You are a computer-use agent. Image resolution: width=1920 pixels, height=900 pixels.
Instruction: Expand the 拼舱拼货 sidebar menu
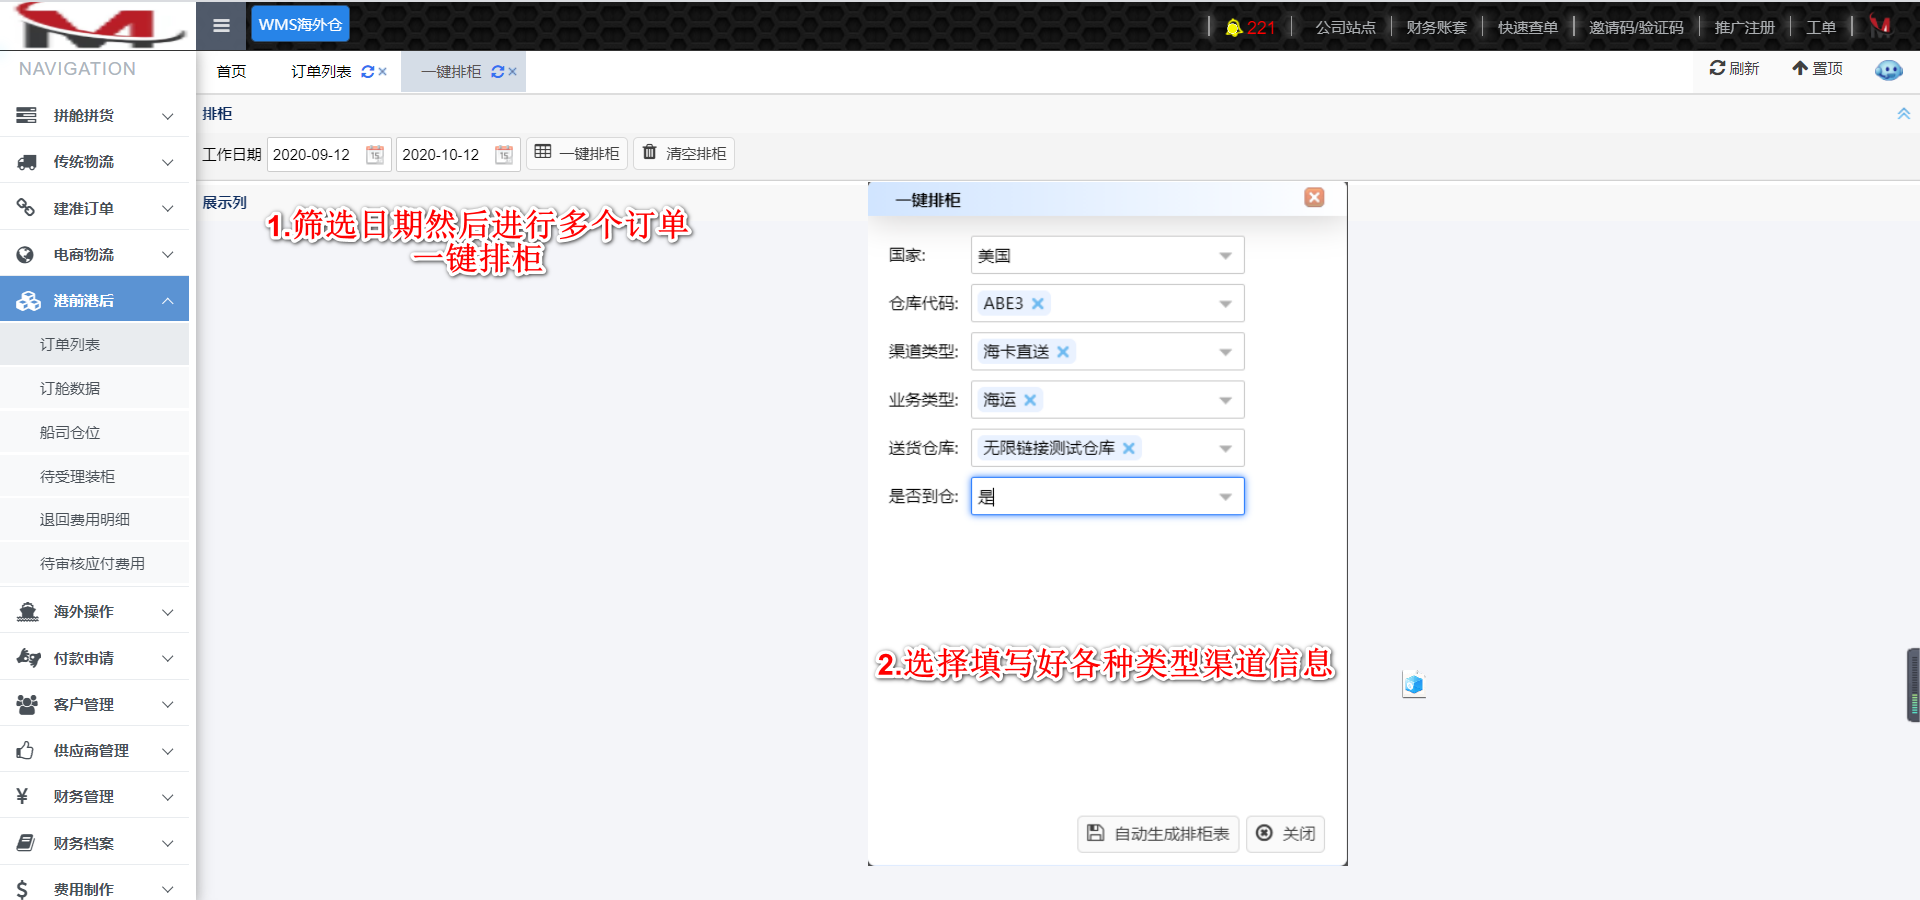[x=94, y=116]
